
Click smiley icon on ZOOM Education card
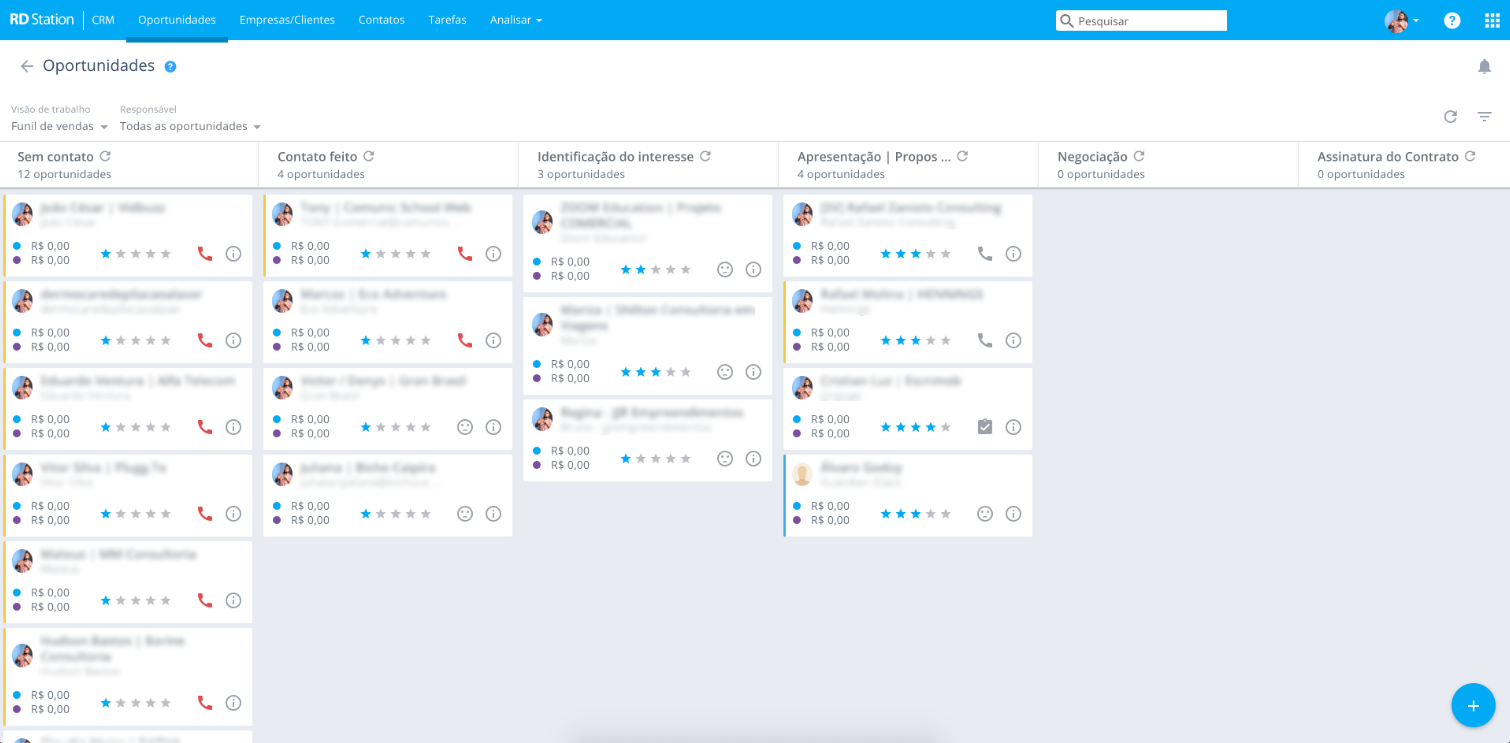click(x=725, y=269)
